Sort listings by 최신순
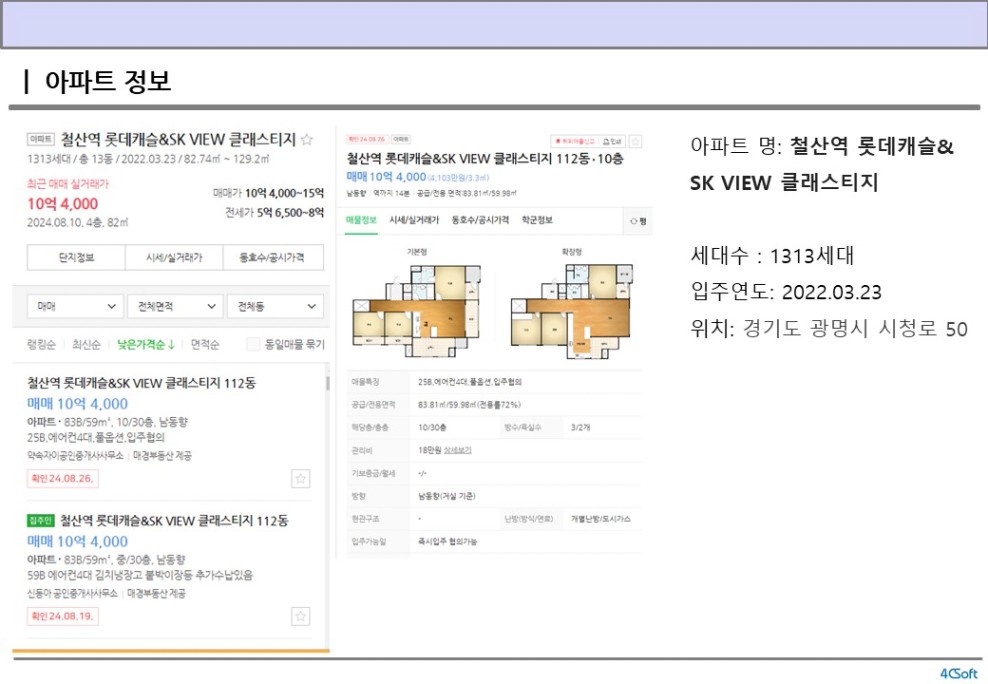The width and height of the screenshot is (988, 684). [x=86, y=345]
